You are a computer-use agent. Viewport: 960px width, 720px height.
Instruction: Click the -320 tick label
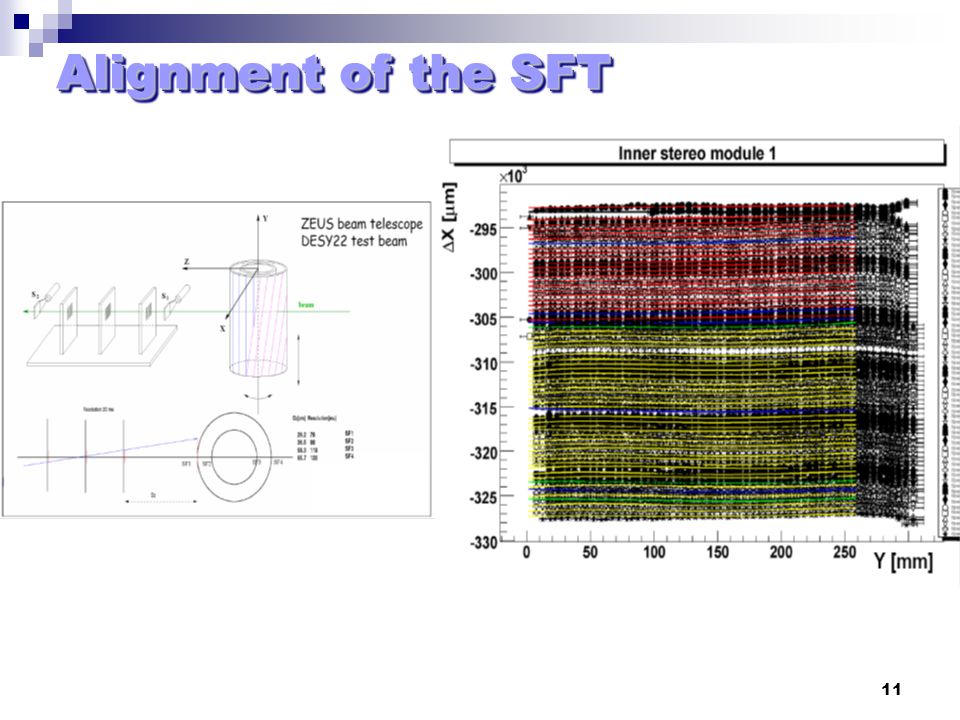[484, 453]
